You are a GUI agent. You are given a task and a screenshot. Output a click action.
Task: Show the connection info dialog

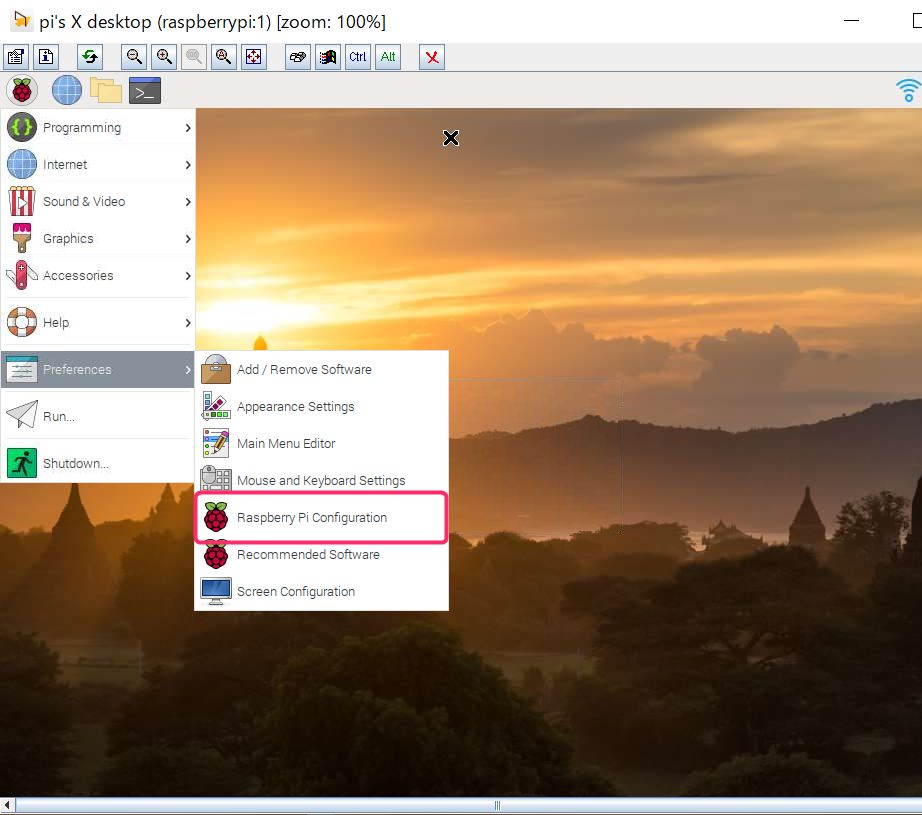46,57
